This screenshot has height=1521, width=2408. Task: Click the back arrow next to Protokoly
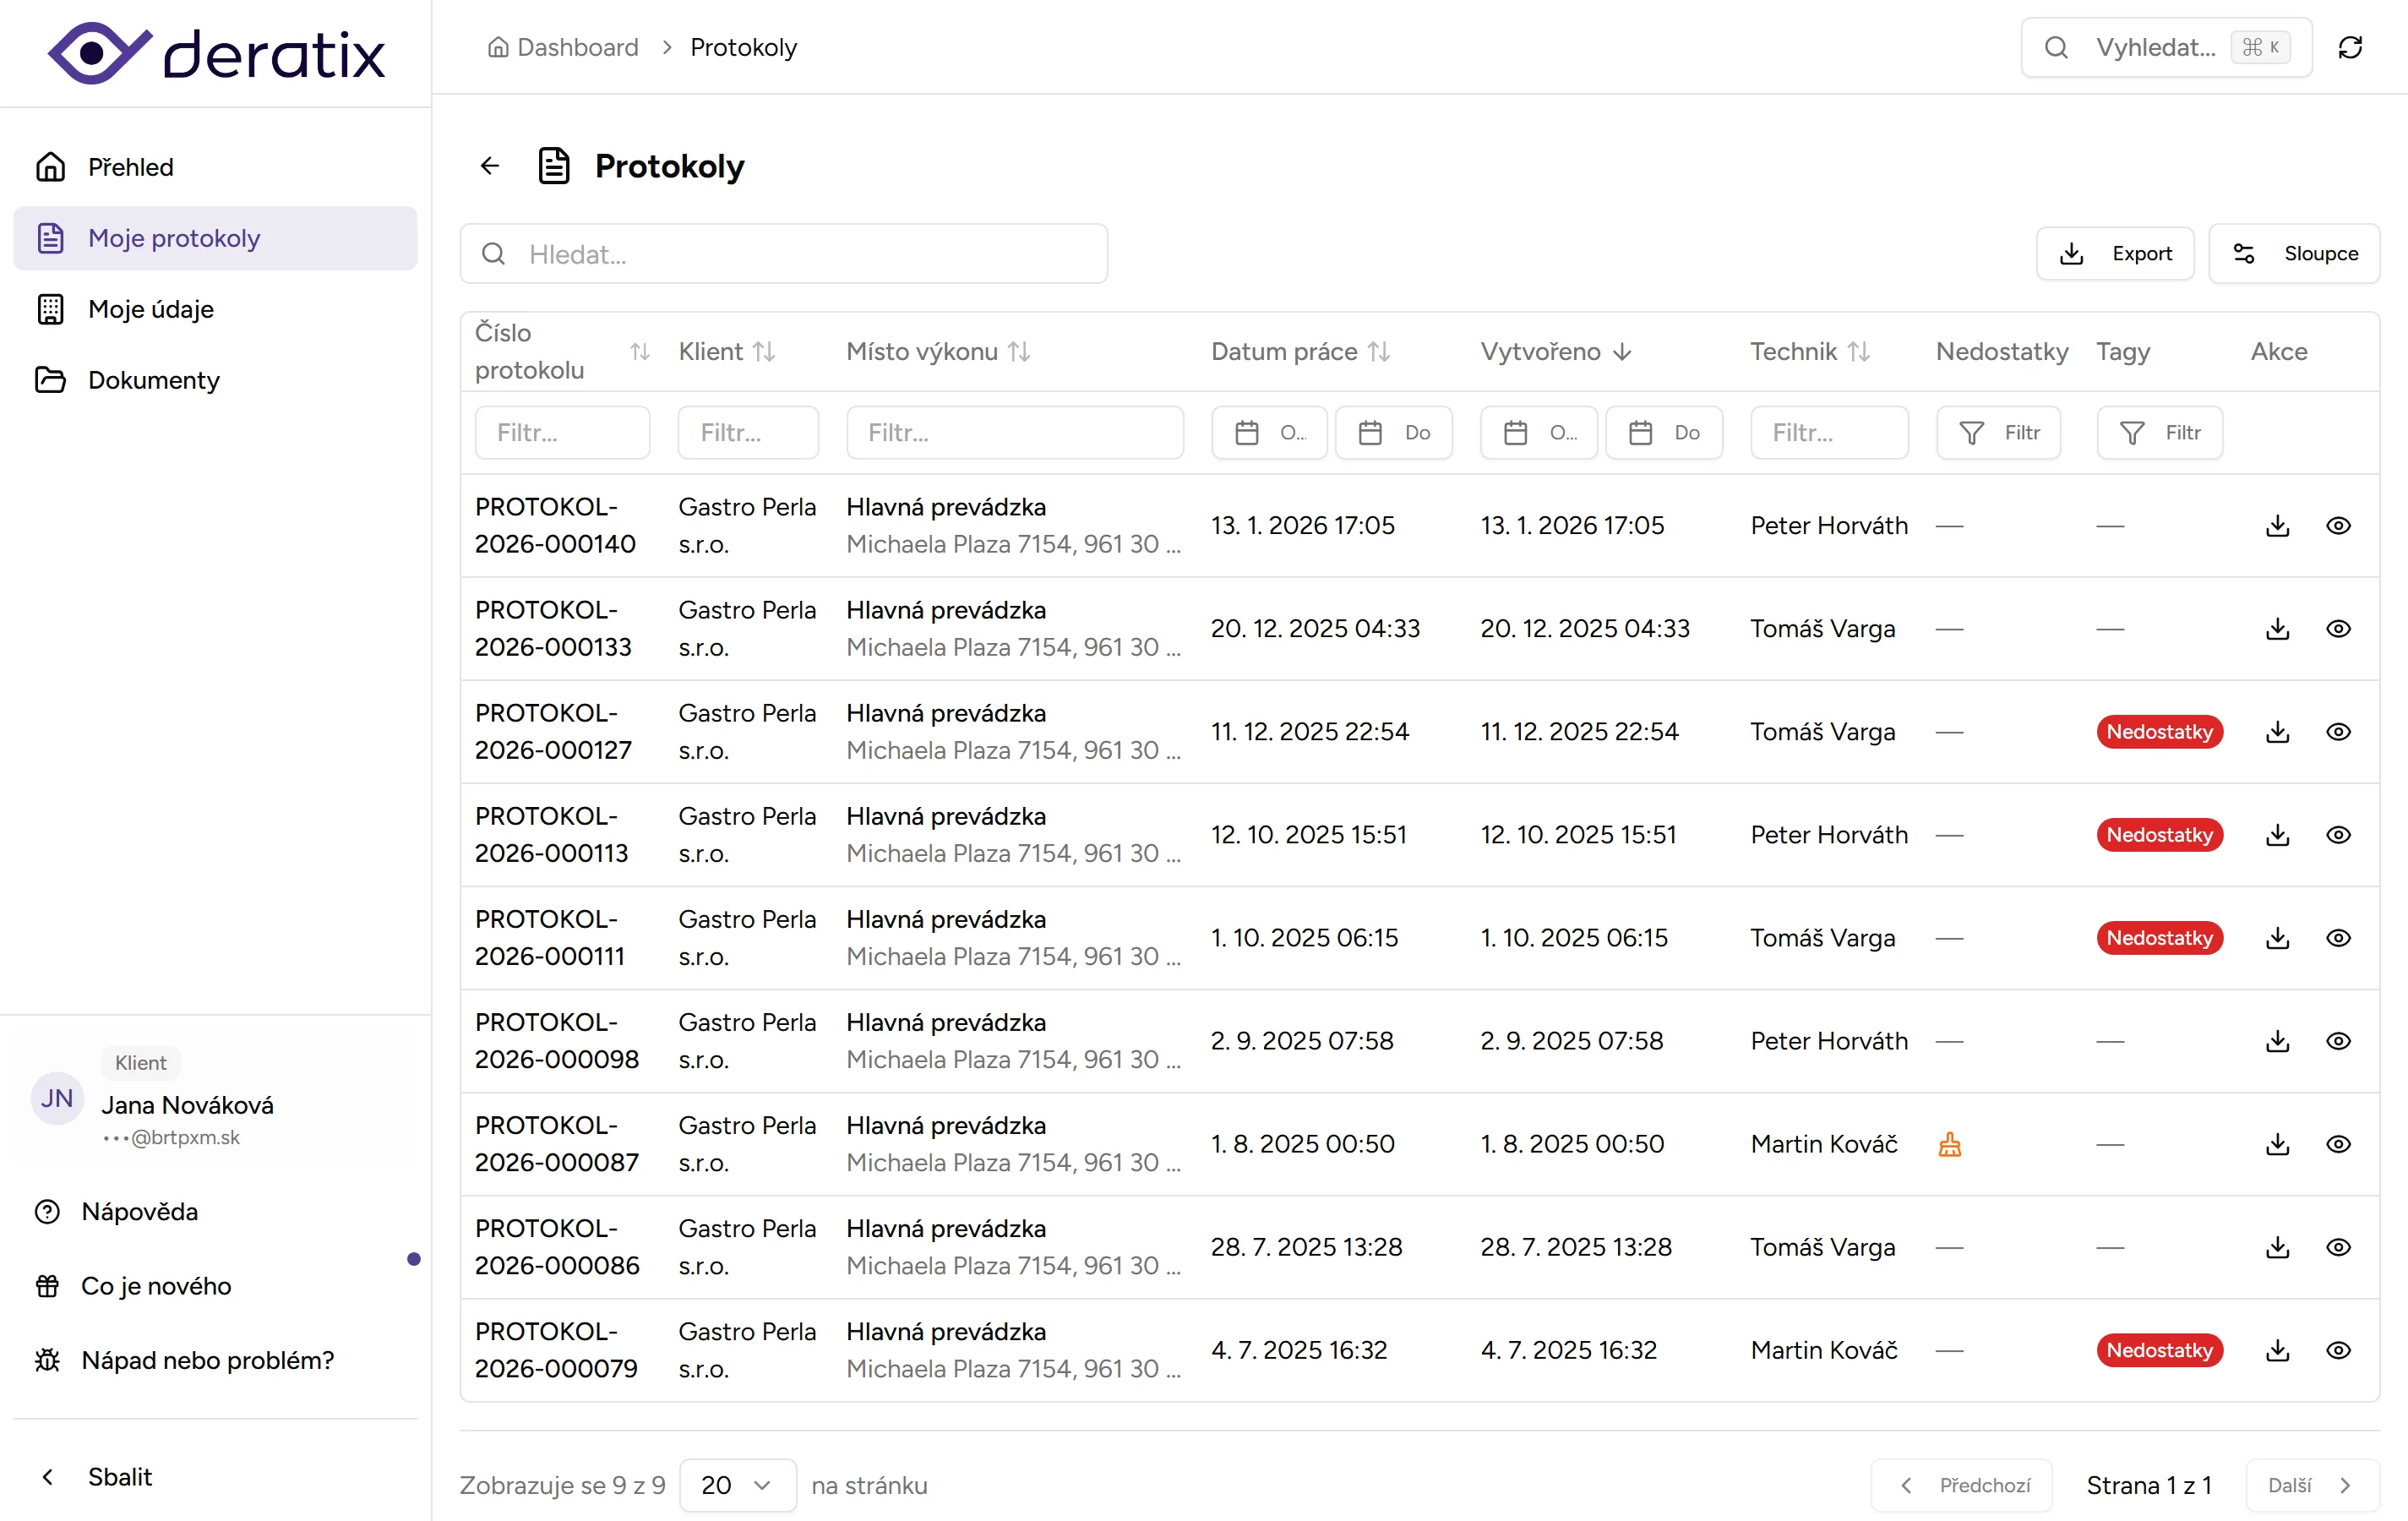489,166
